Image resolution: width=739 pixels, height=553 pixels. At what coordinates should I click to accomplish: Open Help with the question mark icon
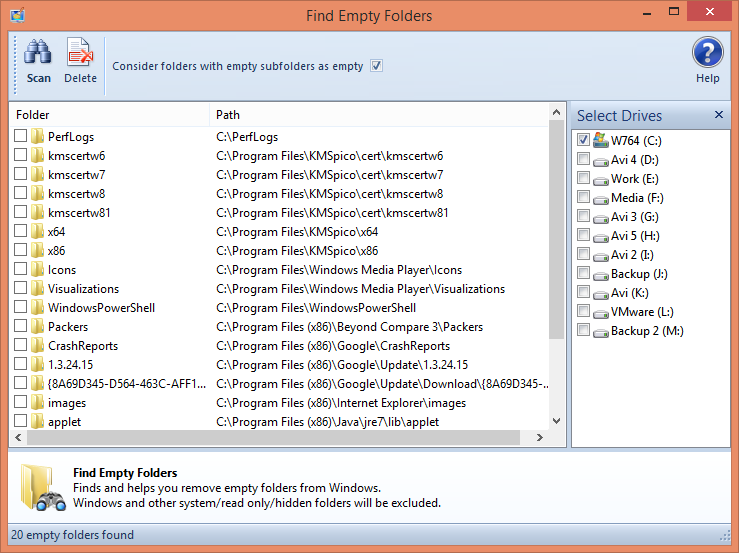pos(707,52)
